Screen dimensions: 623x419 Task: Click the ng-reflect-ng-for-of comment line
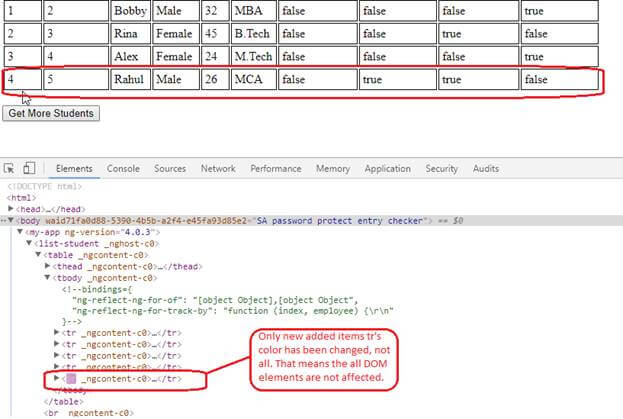point(215,300)
